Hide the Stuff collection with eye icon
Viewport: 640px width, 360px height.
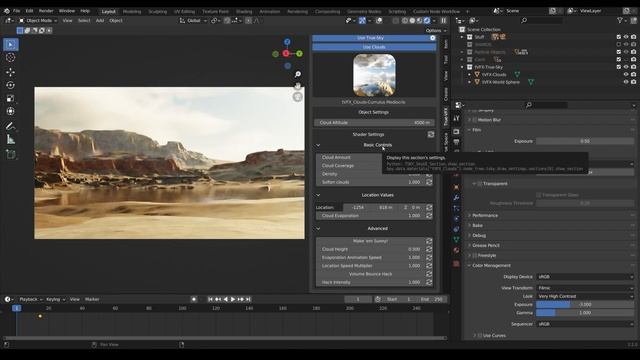click(x=626, y=37)
